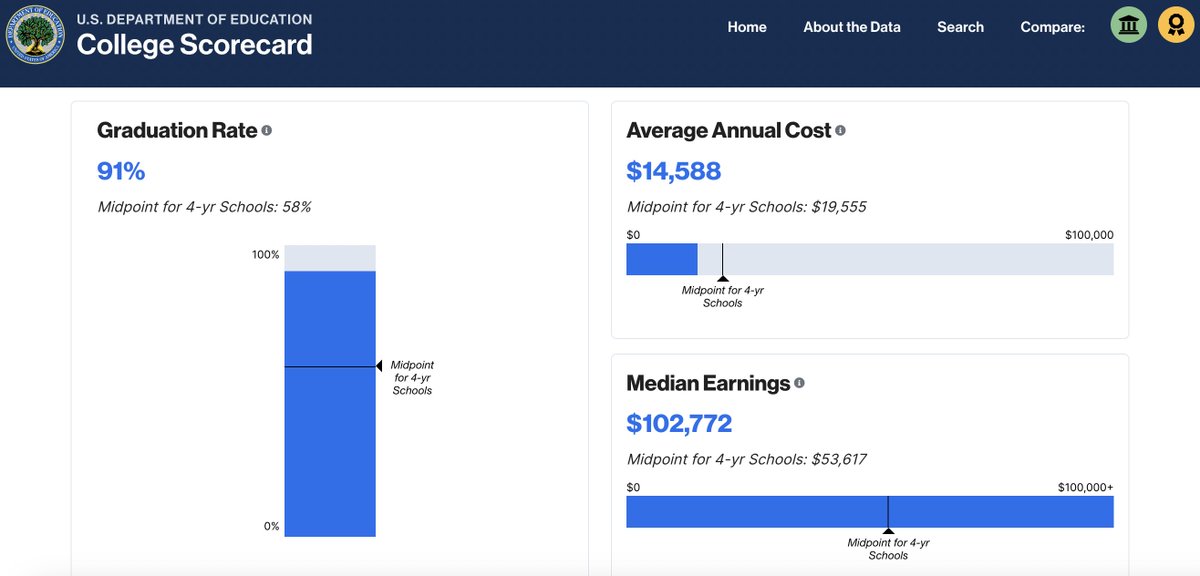The height and width of the screenshot is (576, 1200).
Task: Click 'Midpoint for 4-yr Schools: $19,555' text
Action: (747, 207)
